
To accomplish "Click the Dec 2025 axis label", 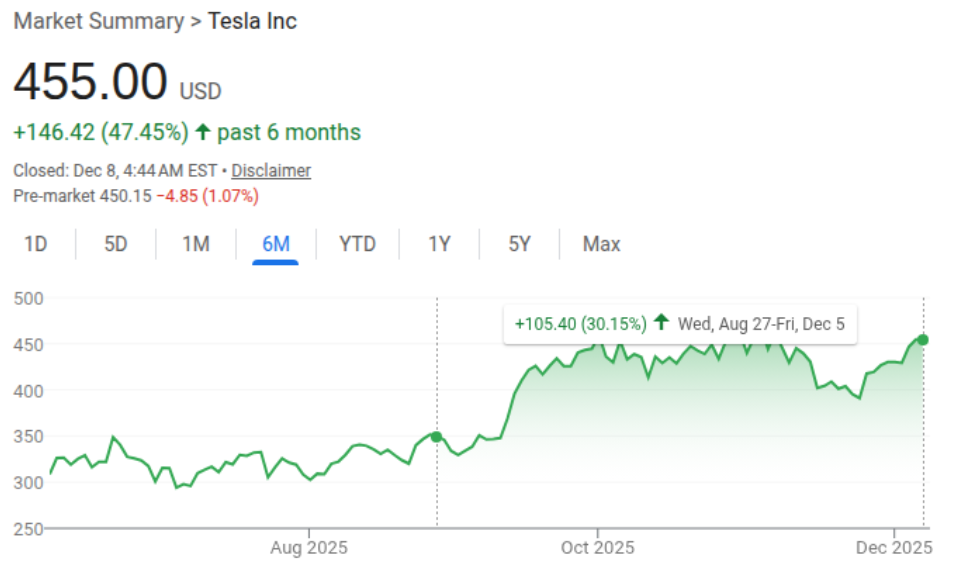I will (x=894, y=548).
